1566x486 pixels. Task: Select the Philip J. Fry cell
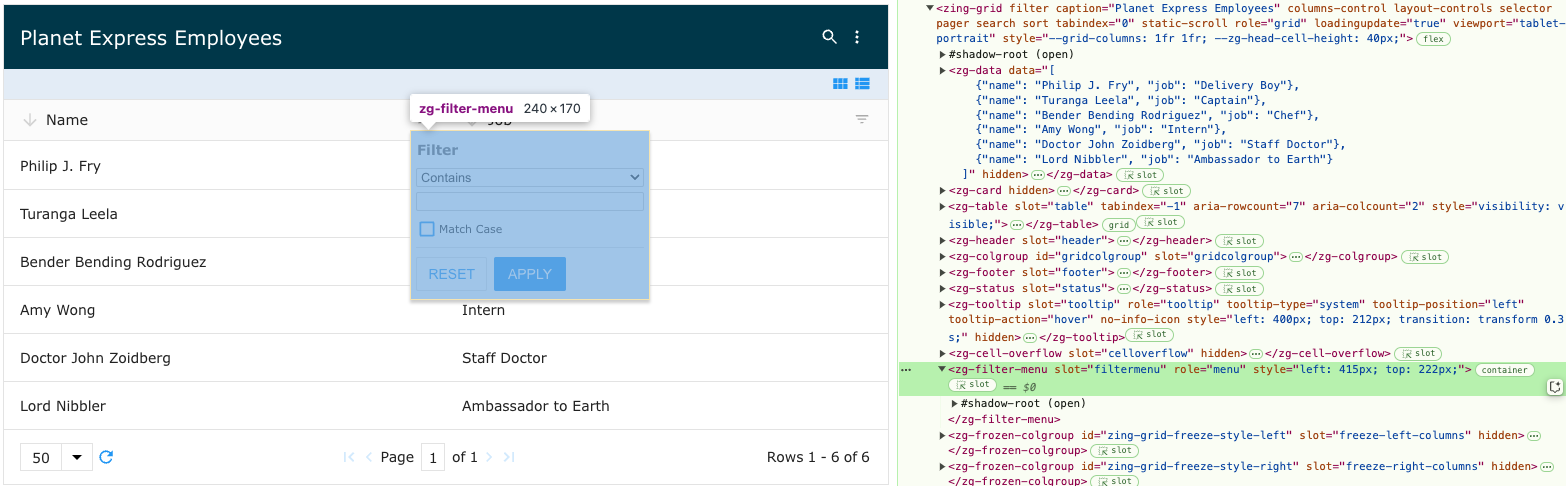pyautogui.click(x=225, y=166)
